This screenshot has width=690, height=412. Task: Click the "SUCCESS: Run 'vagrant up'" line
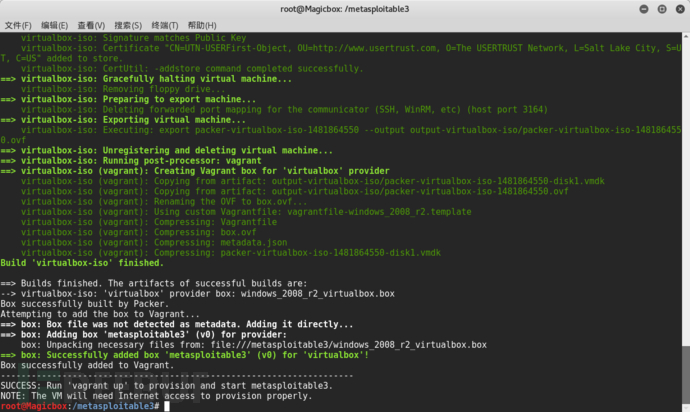[x=166, y=386]
